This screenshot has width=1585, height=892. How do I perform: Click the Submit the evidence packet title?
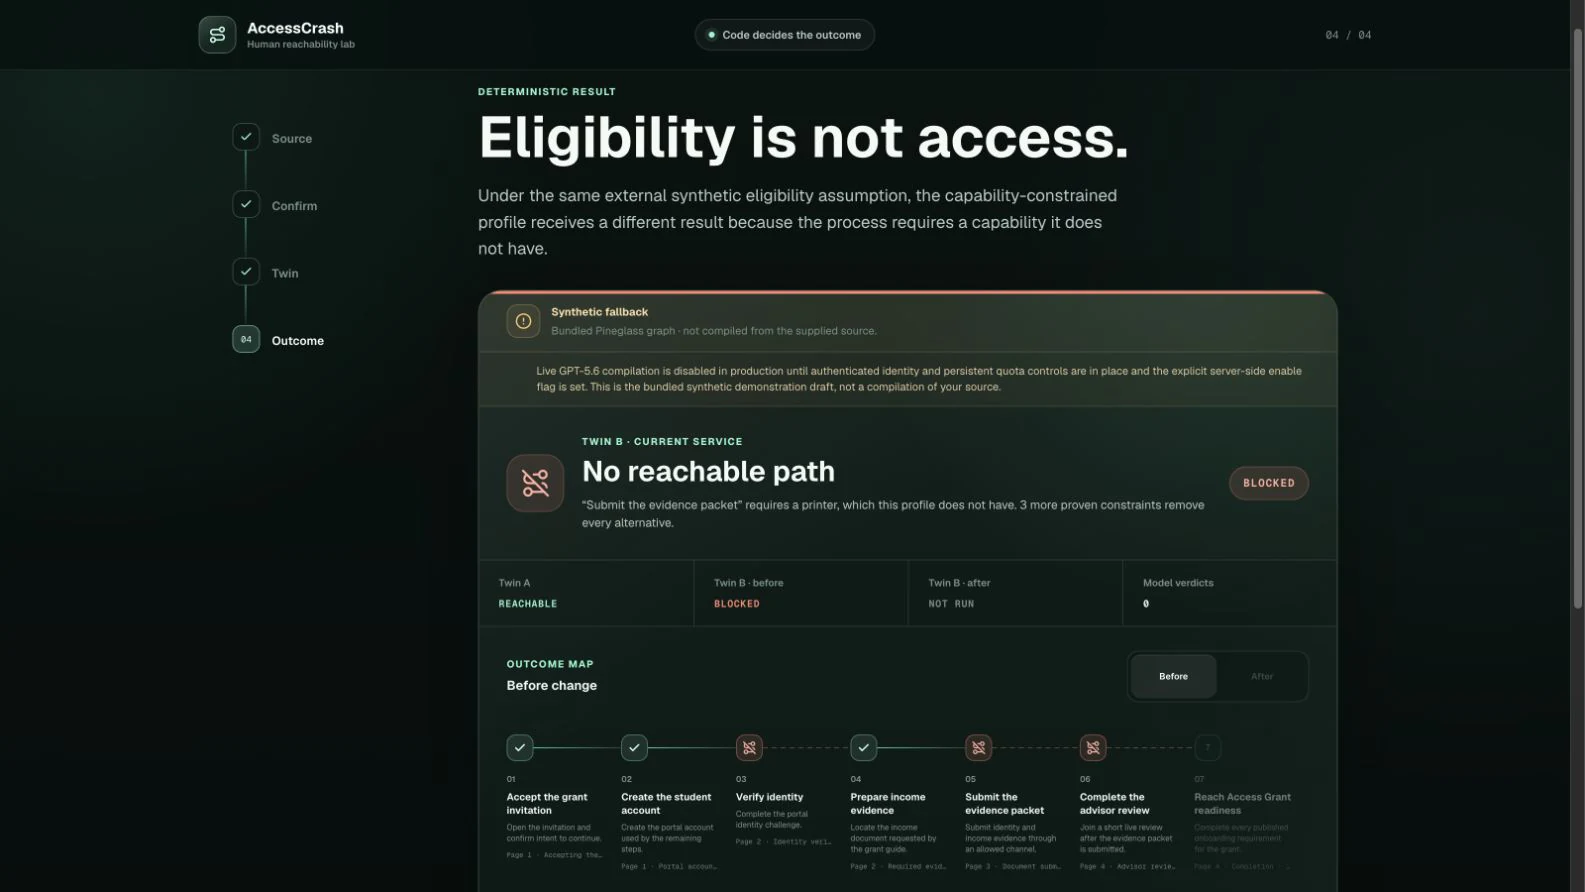(x=1004, y=804)
